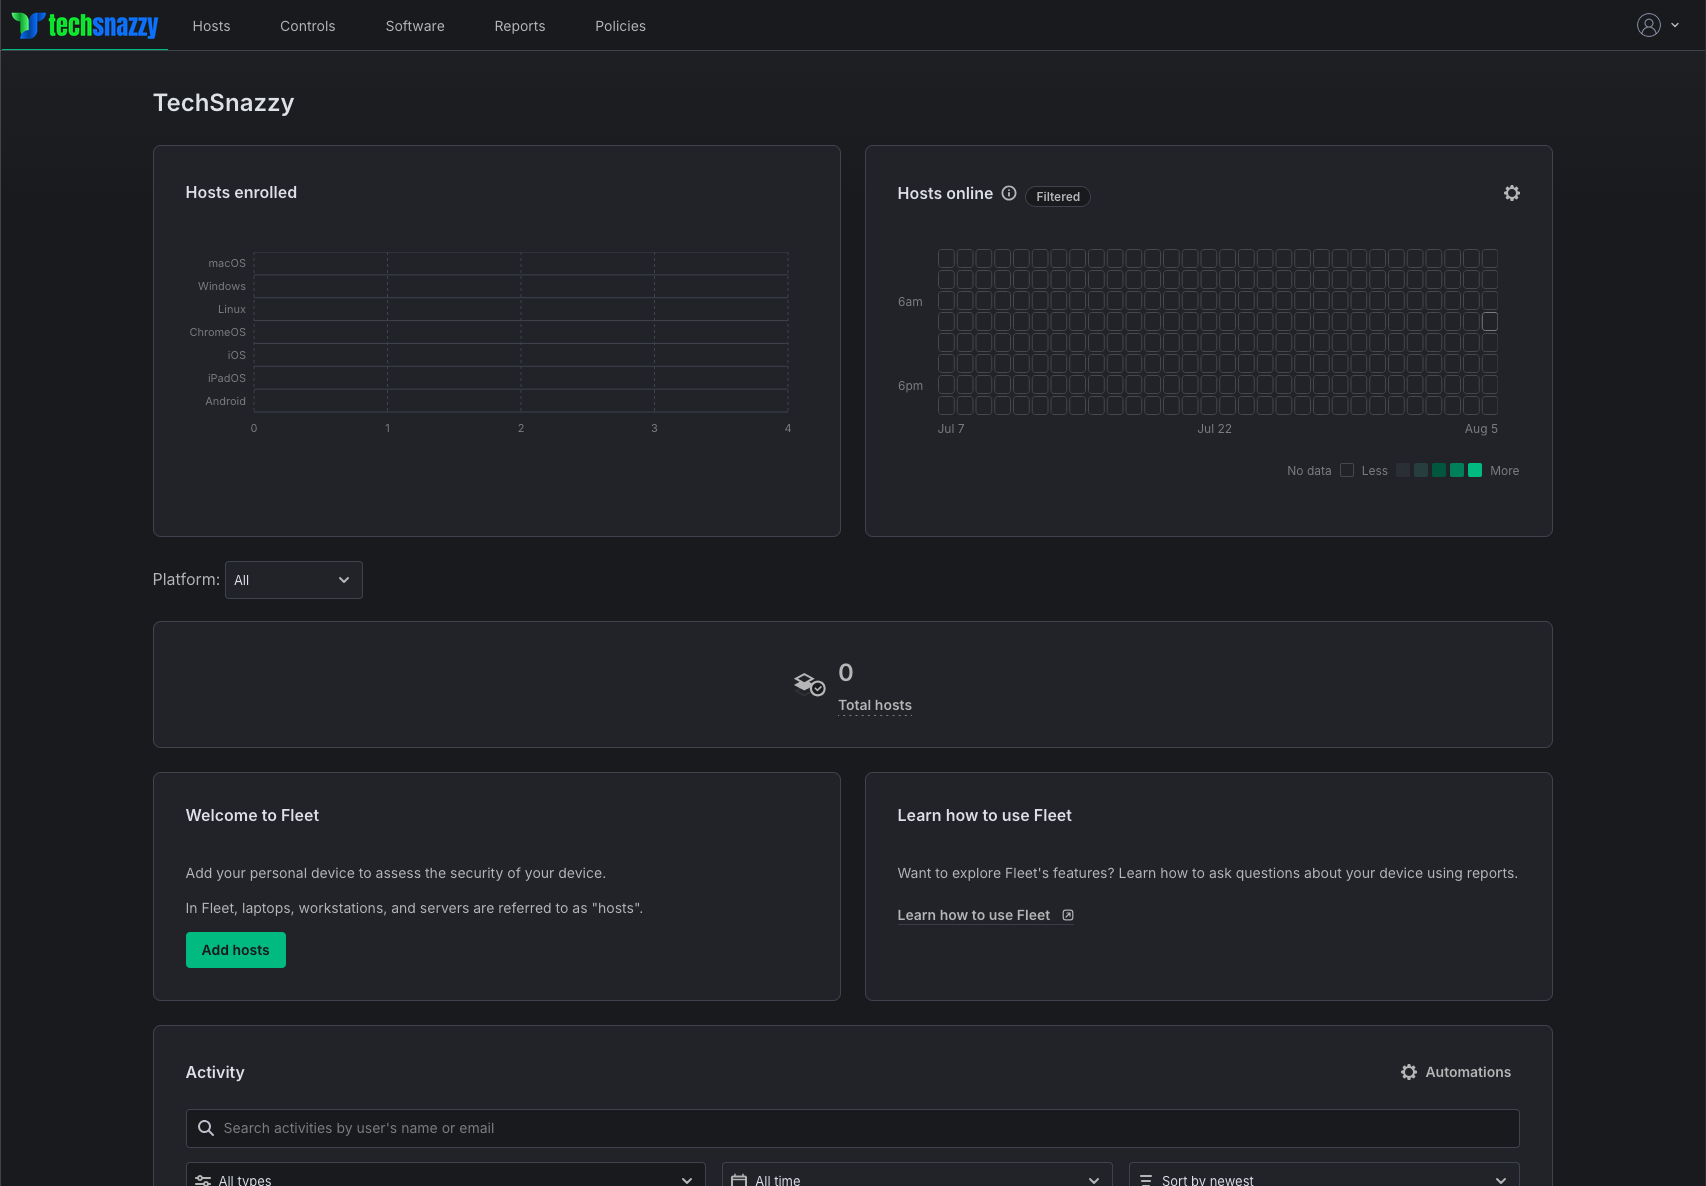Open Hosts online settings gear
Screen dimensions: 1706x1186
[1512, 193]
